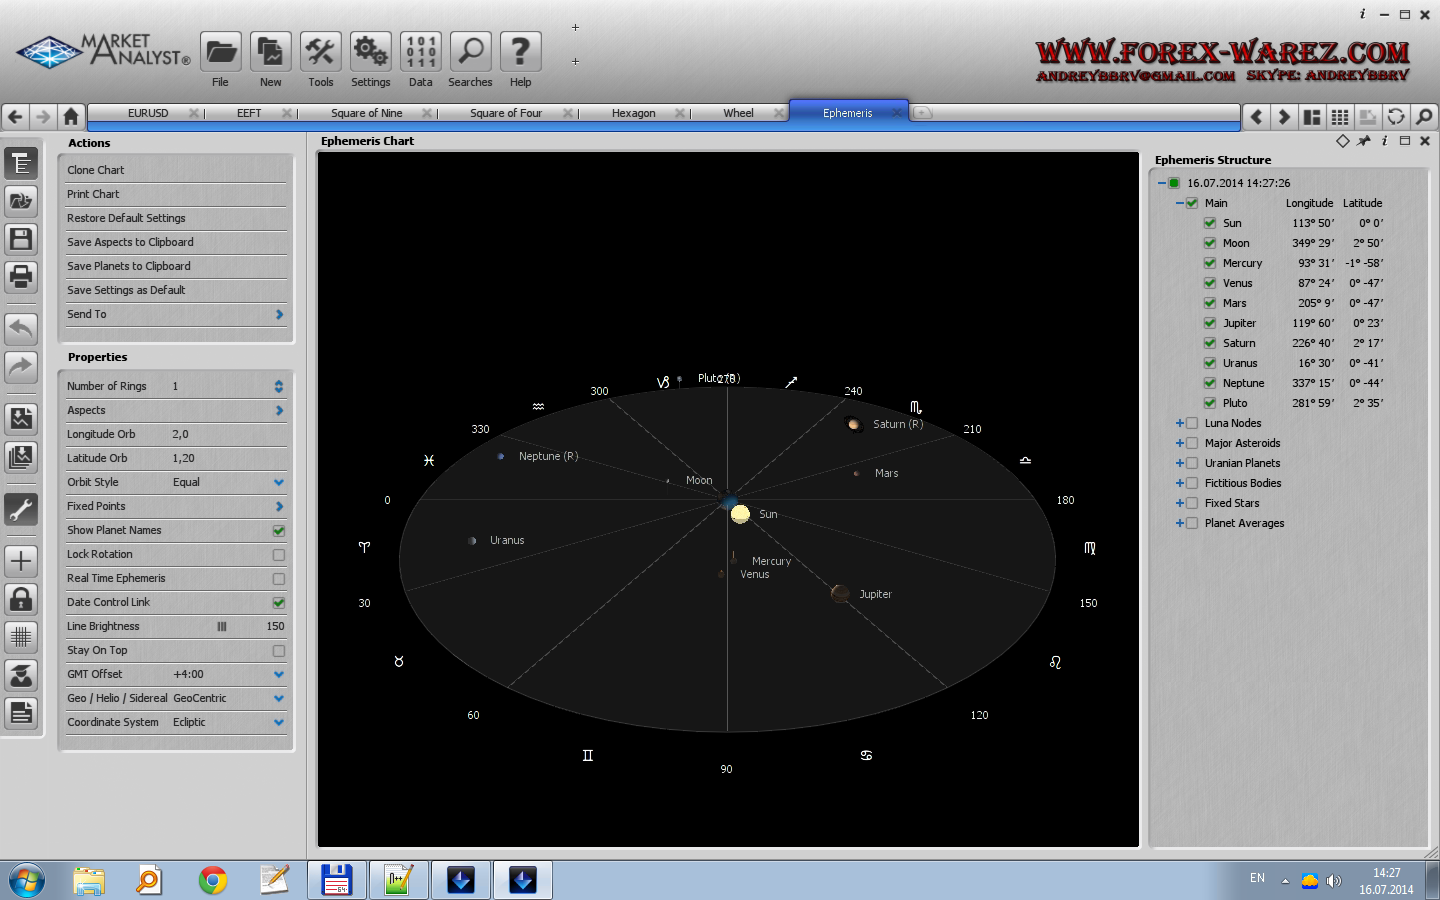
Task: Click the Home icon in navigation bar
Action: [x=71, y=116]
